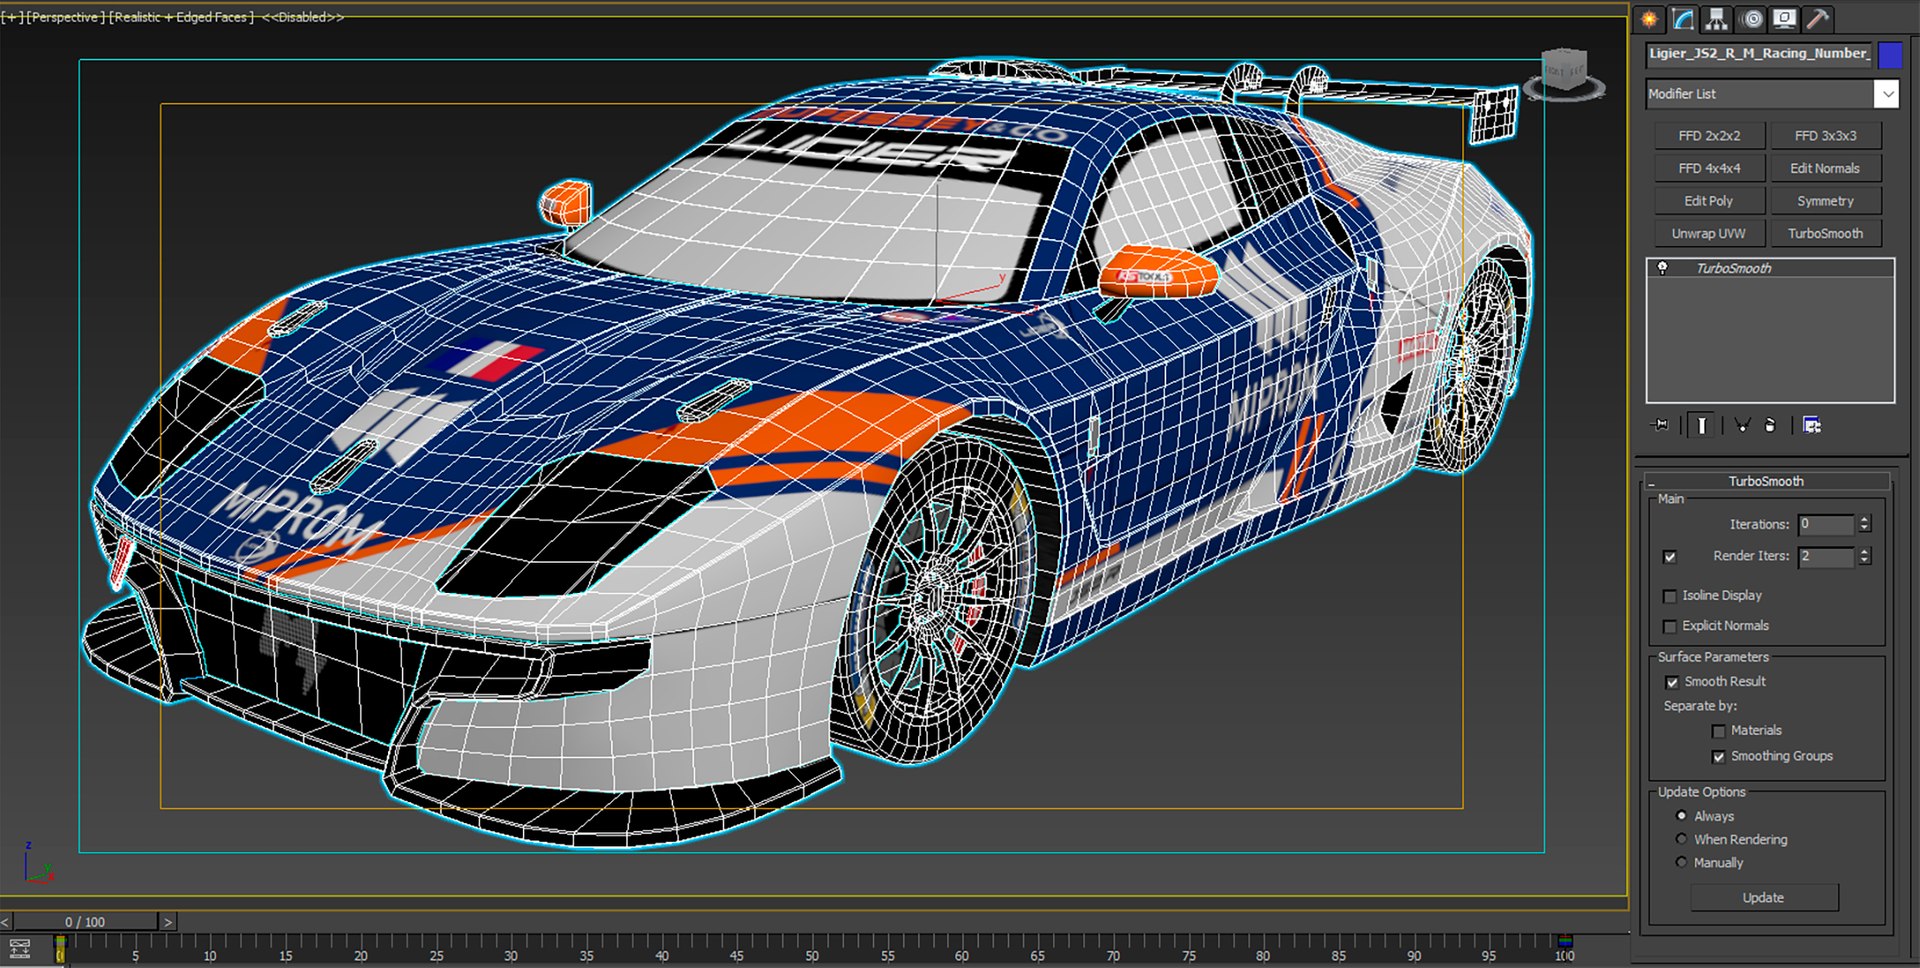Image resolution: width=1920 pixels, height=968 pixels.
Task: Click the Update button
Action: 1763,898
